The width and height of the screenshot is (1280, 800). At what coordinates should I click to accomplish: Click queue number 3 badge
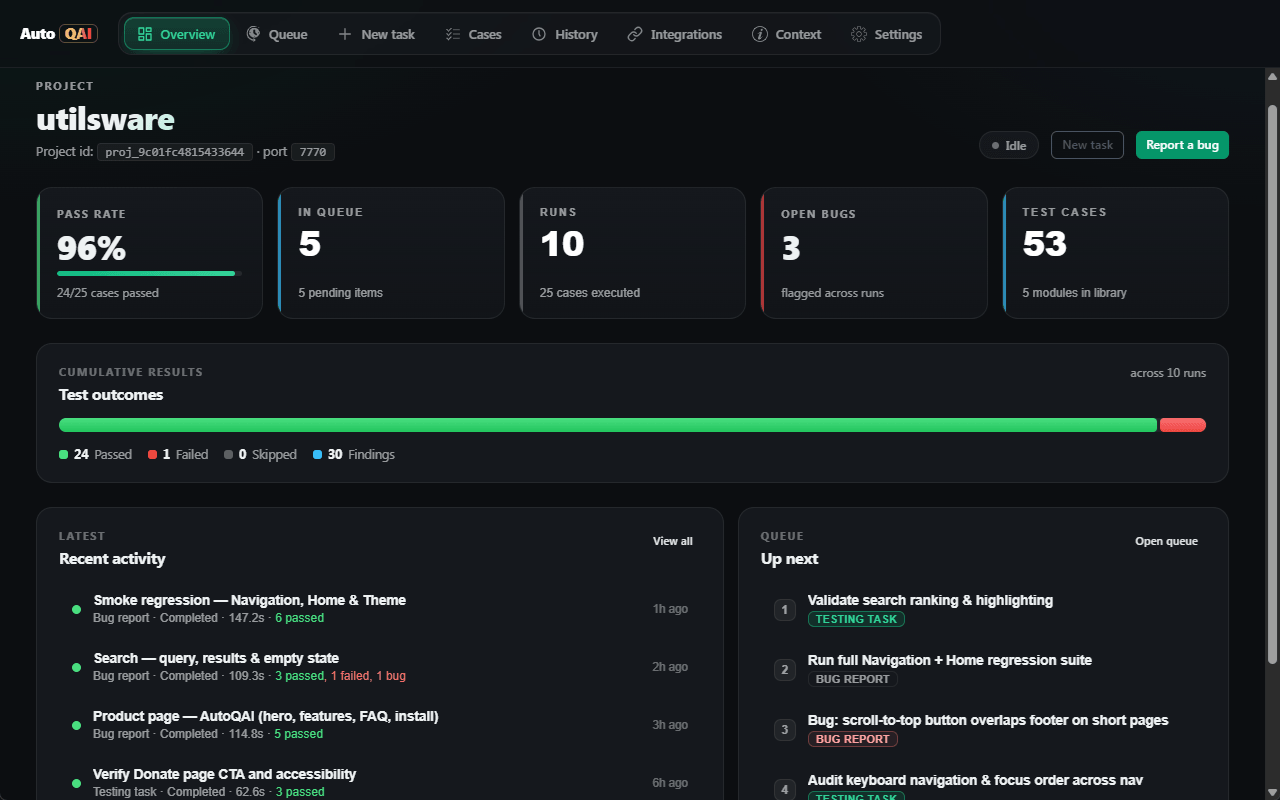coord(785,729)
